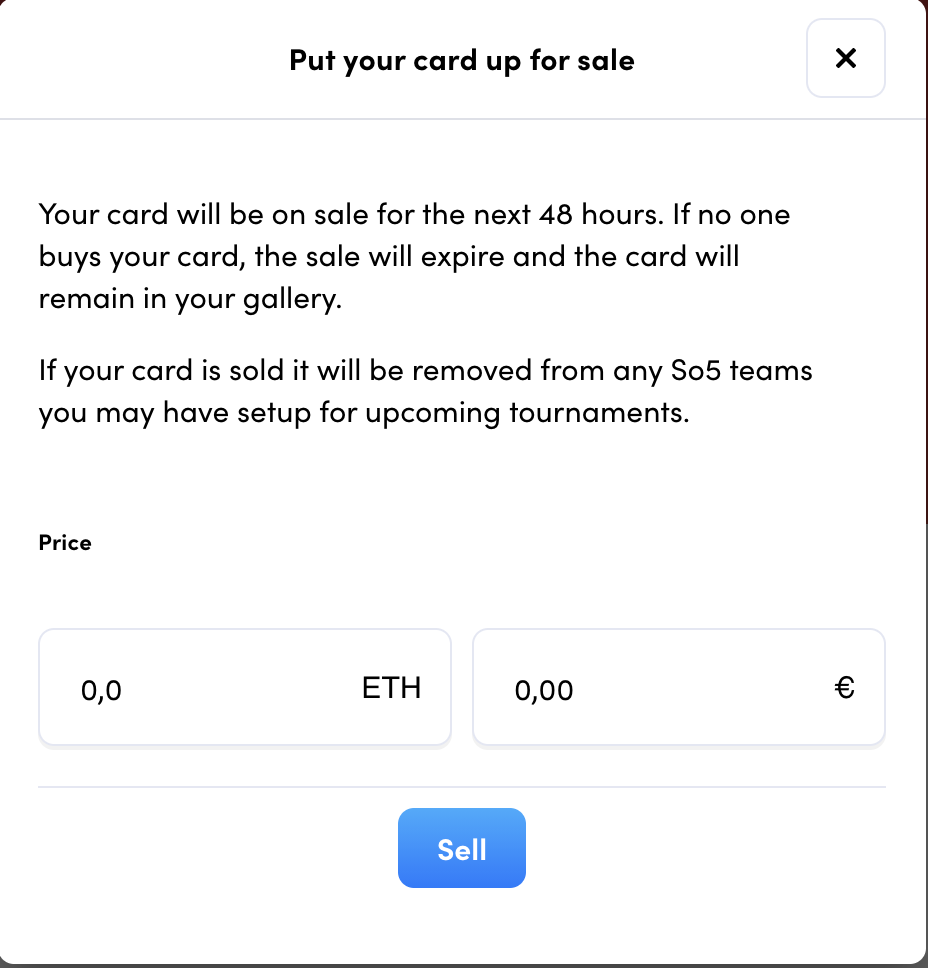Click the word "tournaments" in the second paragraph
The image size is (928, 968).
click(598, 413)
